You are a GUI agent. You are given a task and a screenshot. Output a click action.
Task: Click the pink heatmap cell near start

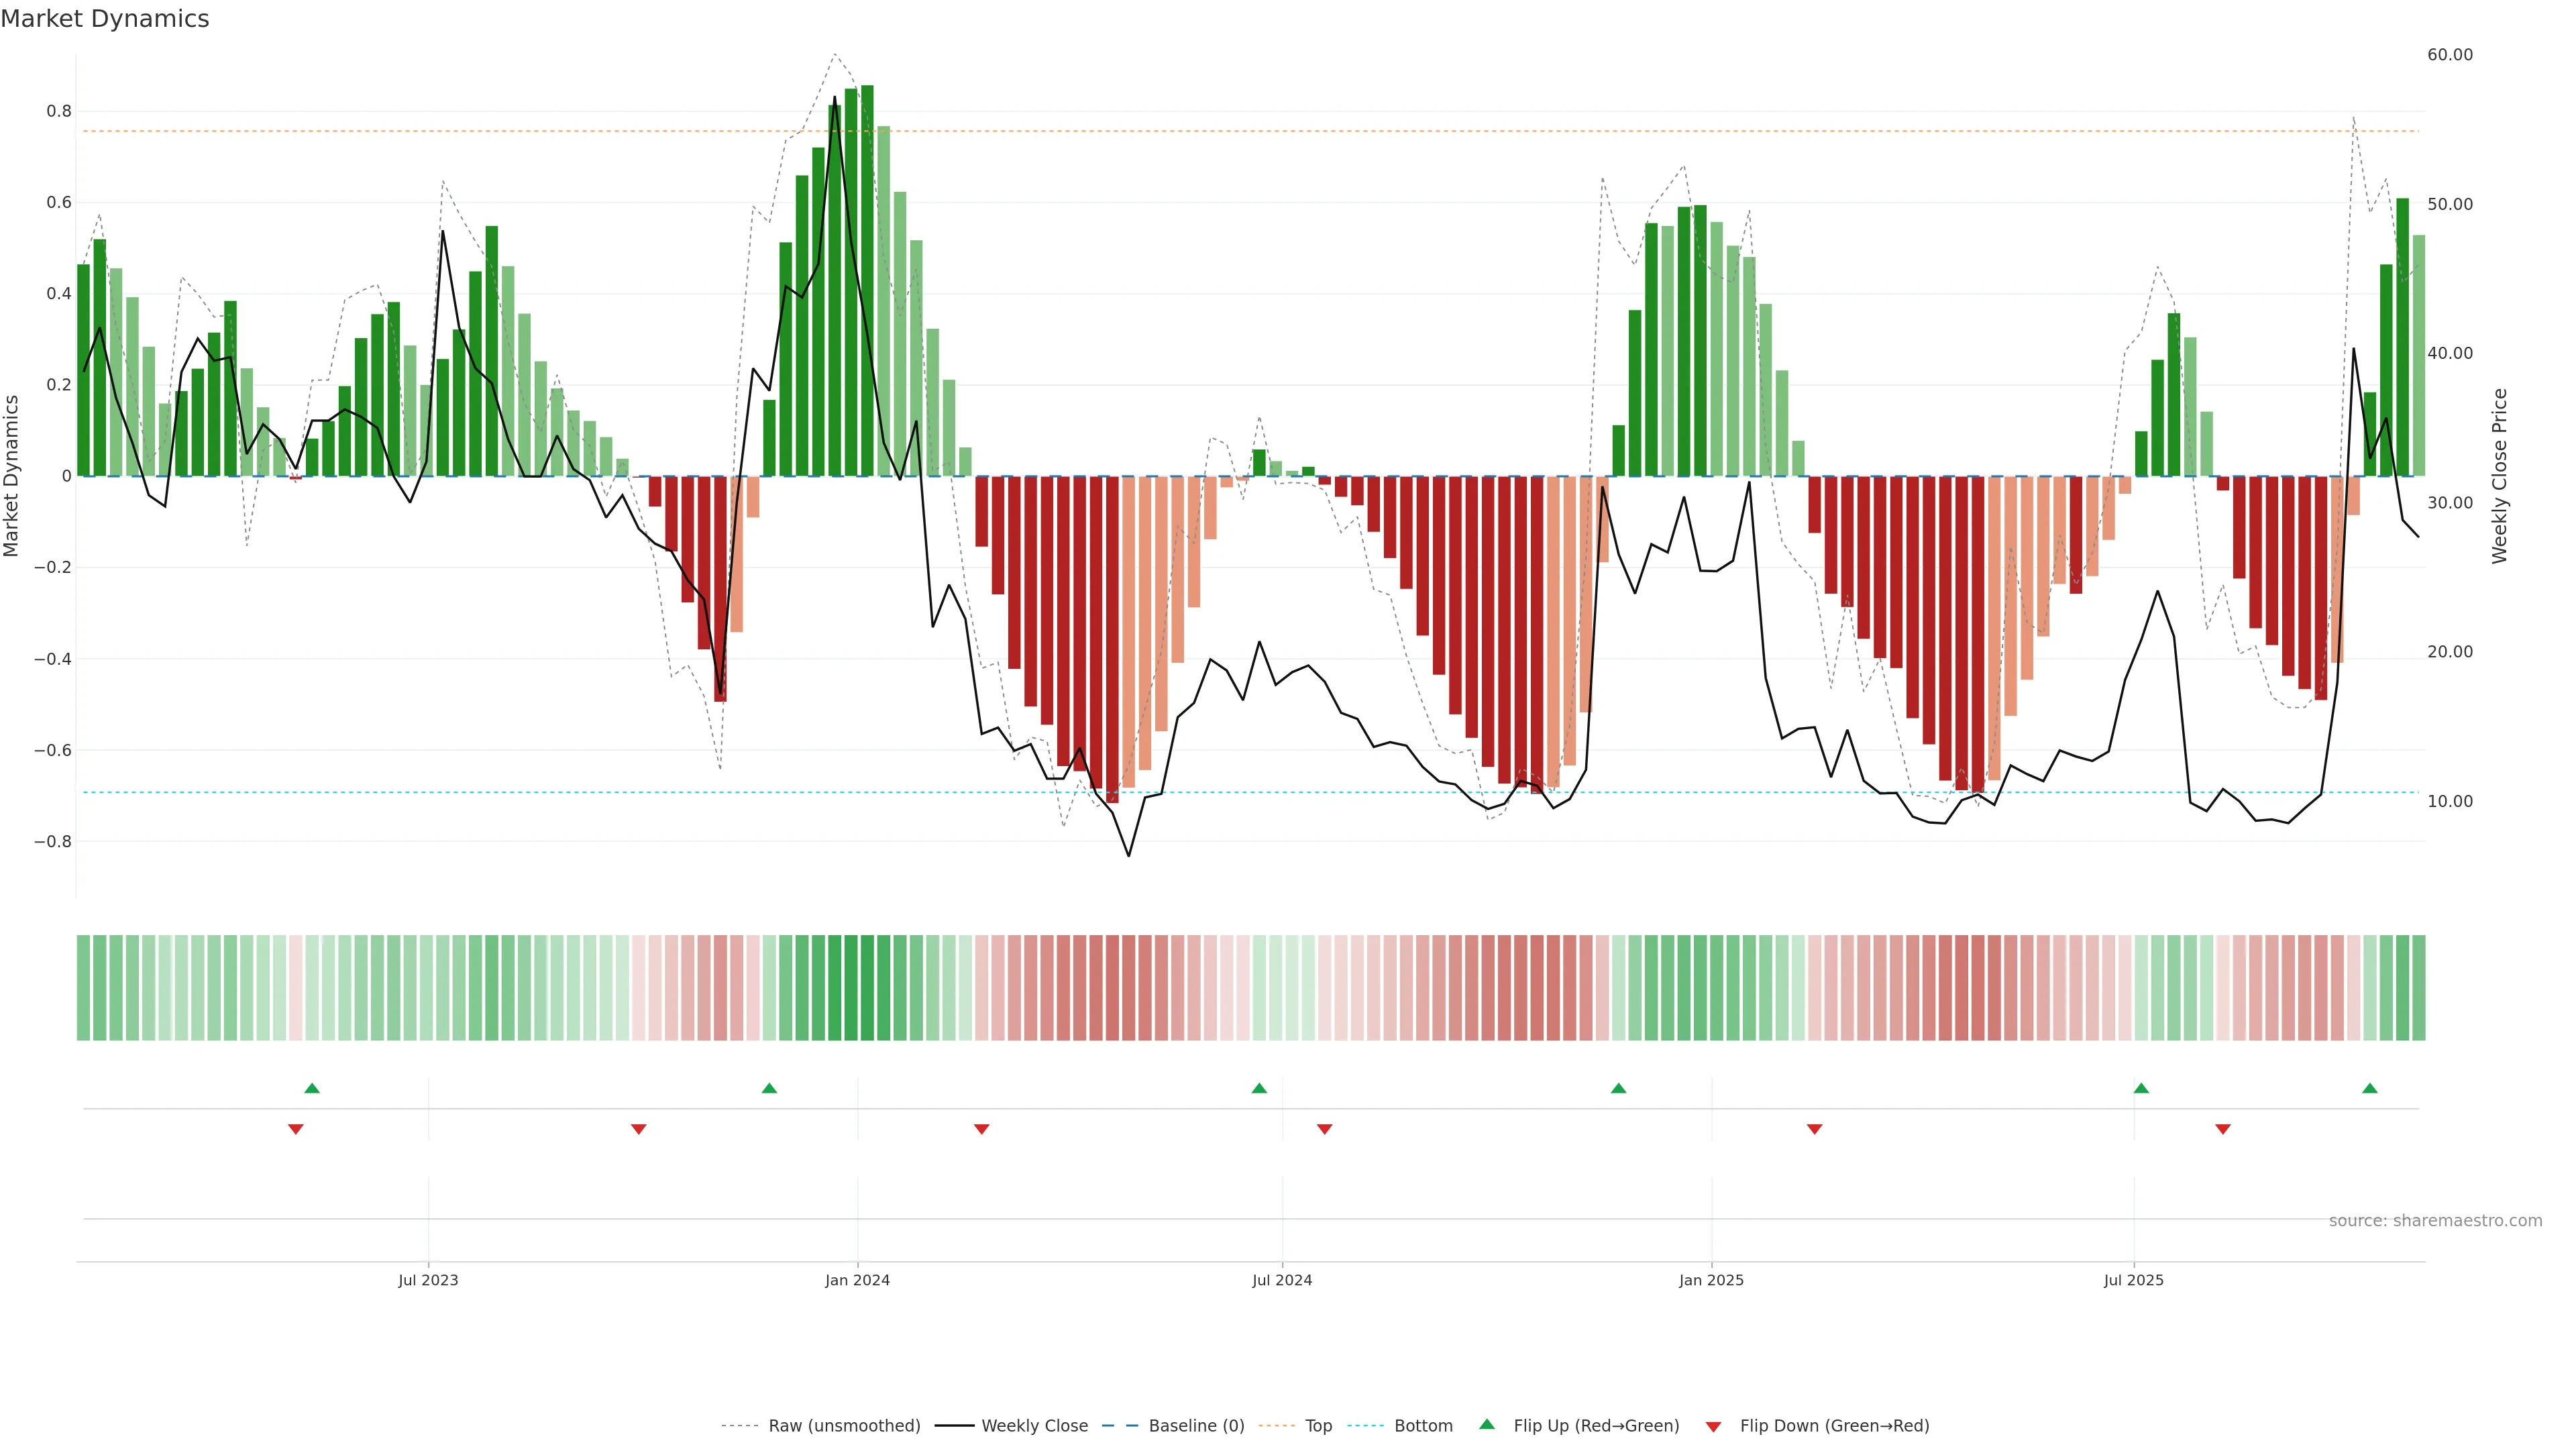pyautogui.click(x=295, y=987)
